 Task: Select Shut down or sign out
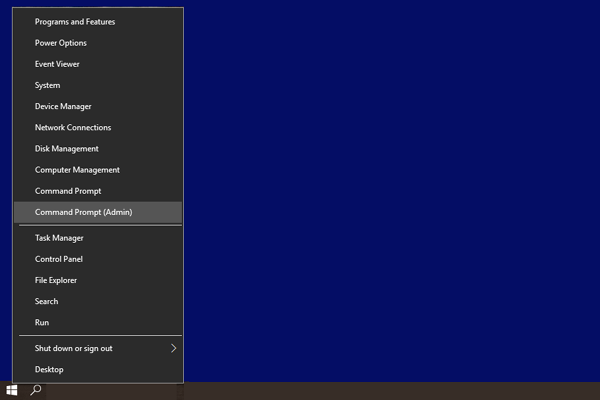[x=98, y=348]
